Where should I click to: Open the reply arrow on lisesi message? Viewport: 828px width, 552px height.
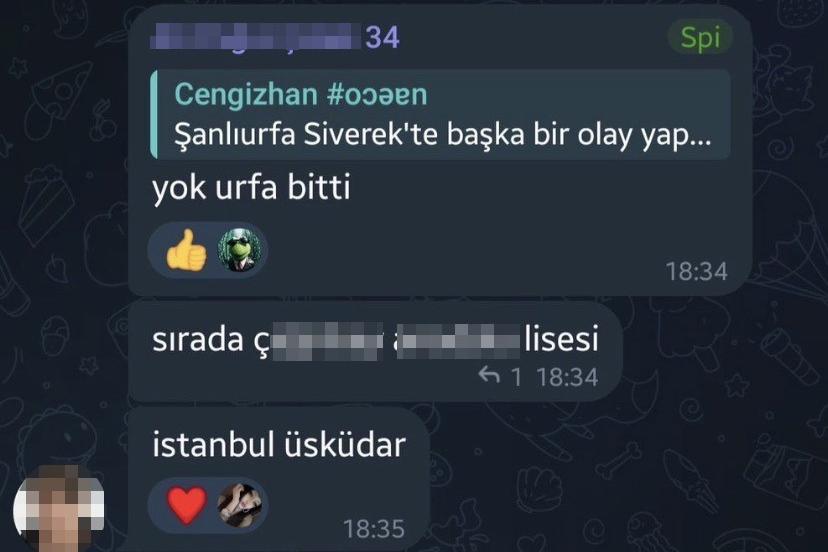489,376
